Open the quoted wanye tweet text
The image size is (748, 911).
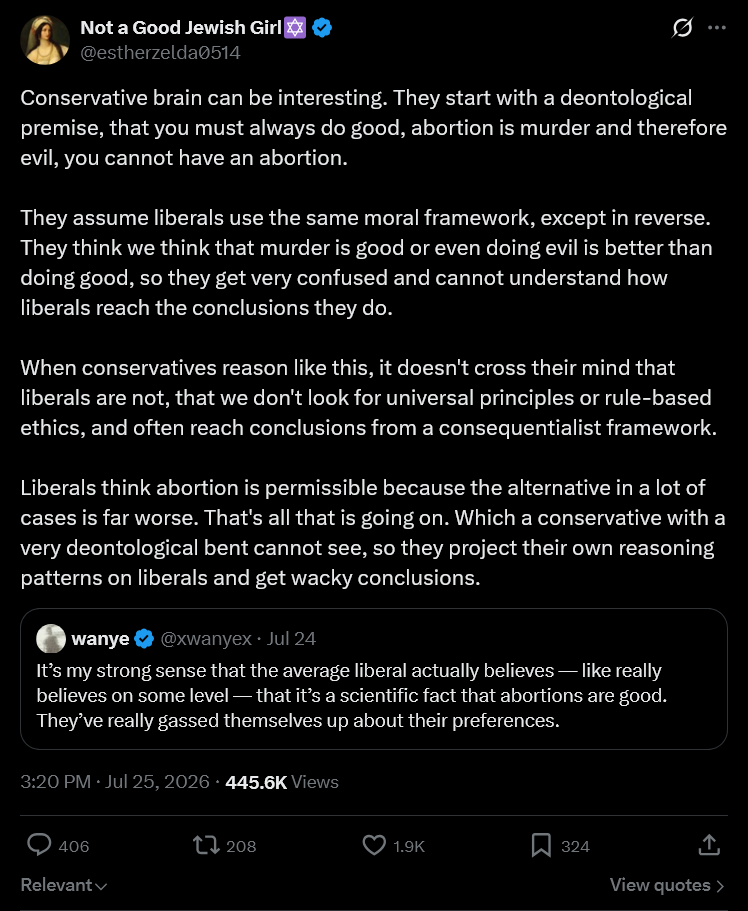coord(352,695)
